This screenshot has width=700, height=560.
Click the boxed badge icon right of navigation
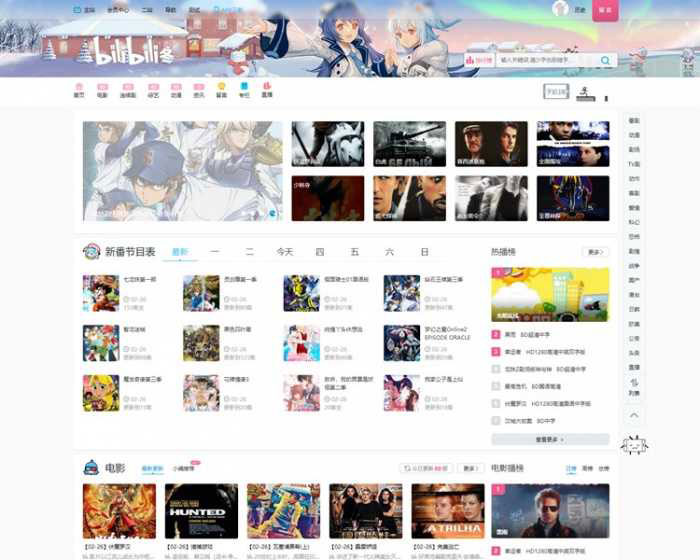556,92
